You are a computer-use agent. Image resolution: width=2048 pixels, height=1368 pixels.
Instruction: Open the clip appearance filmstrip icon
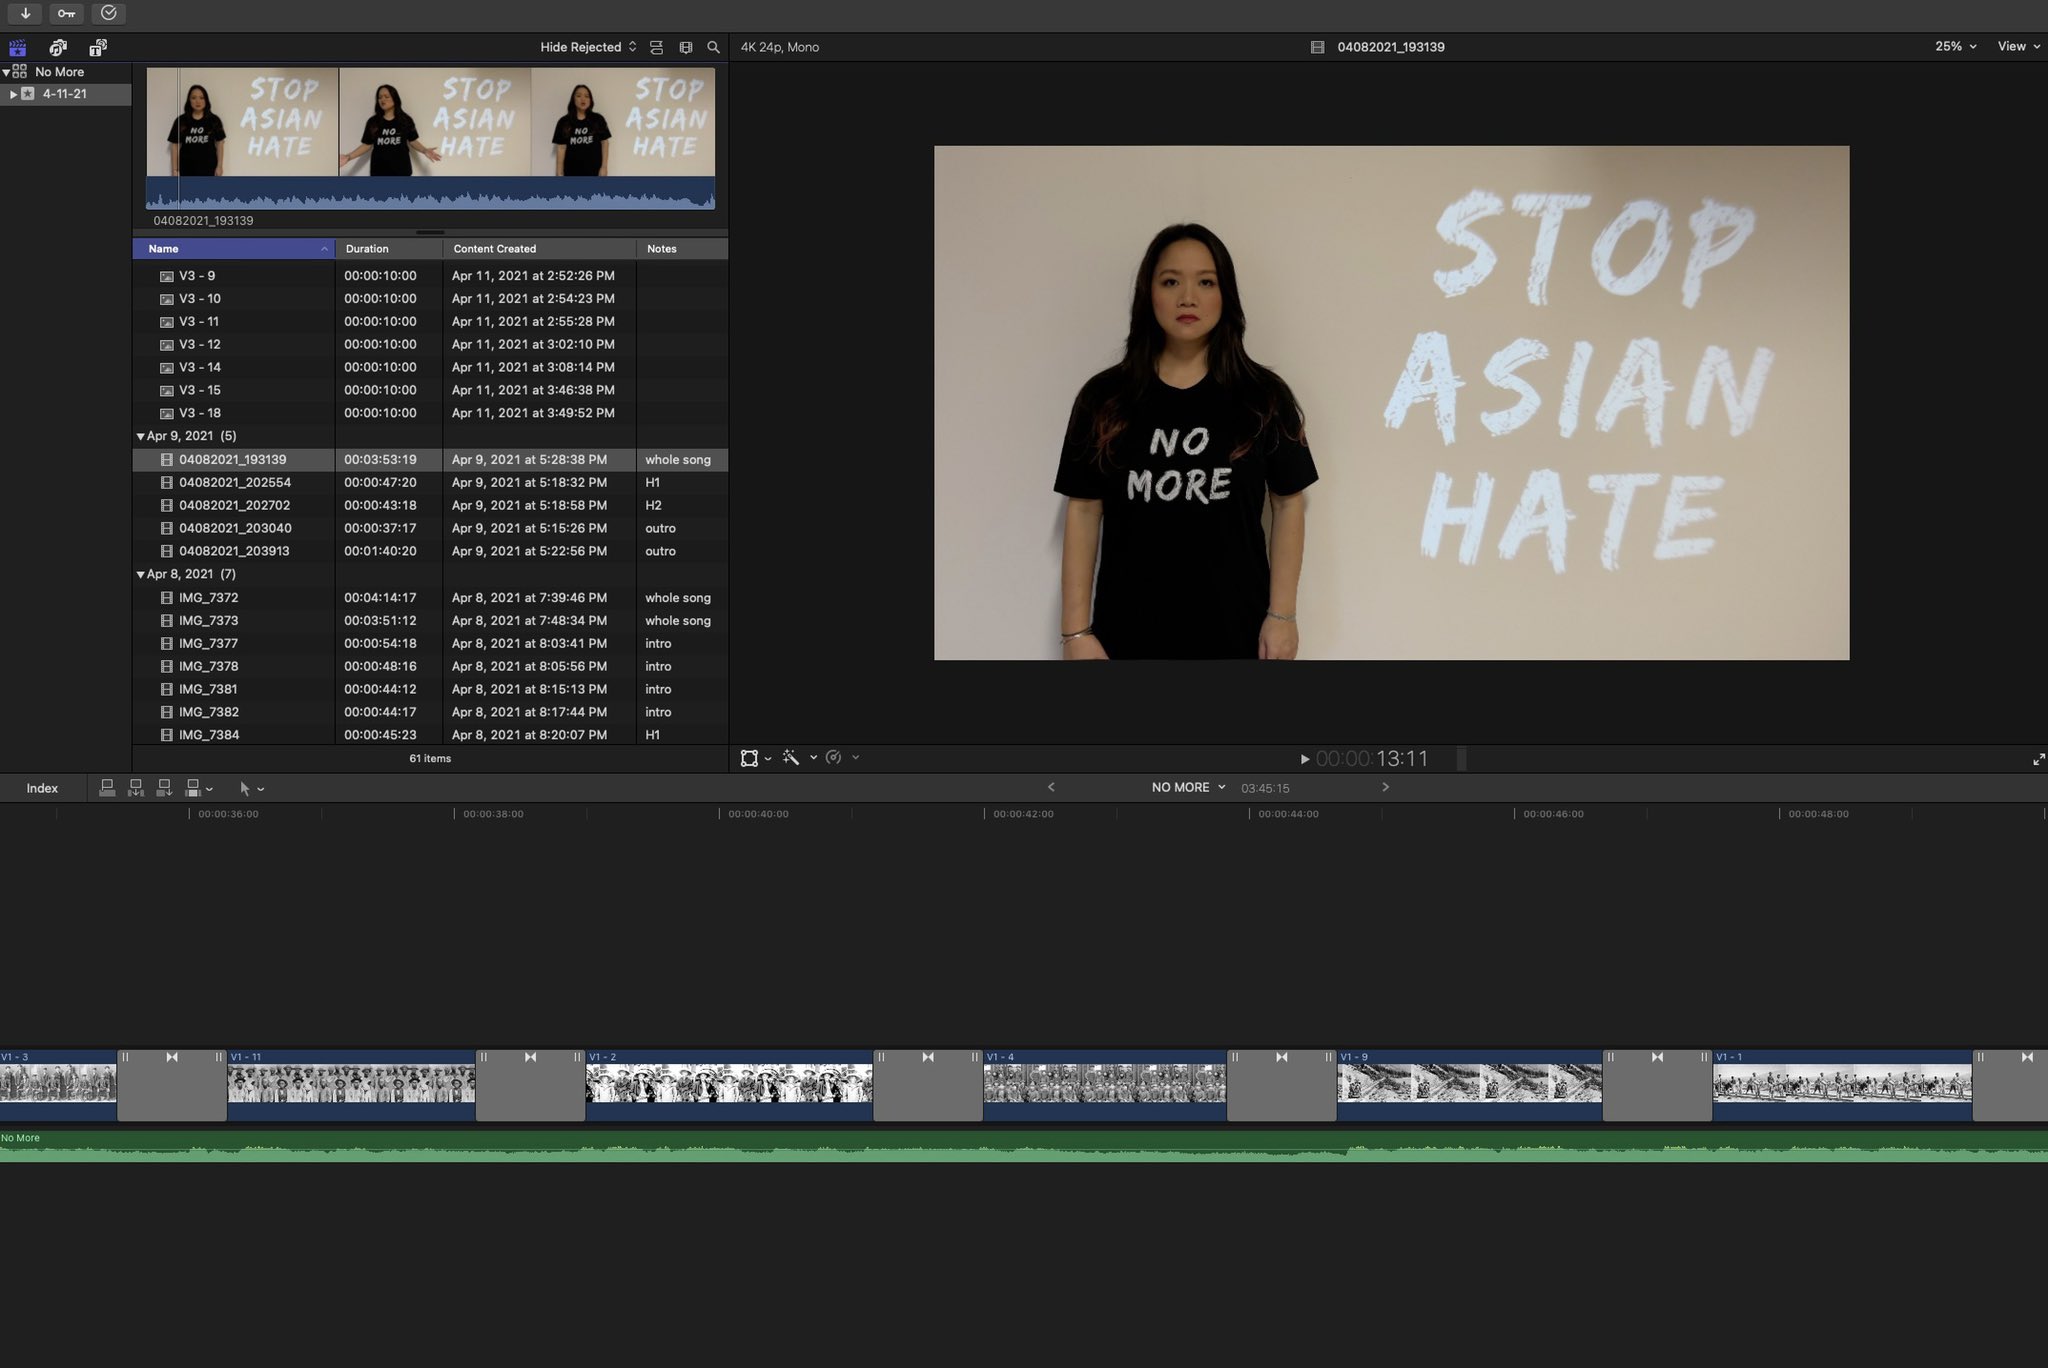click(x=686, y=47)
